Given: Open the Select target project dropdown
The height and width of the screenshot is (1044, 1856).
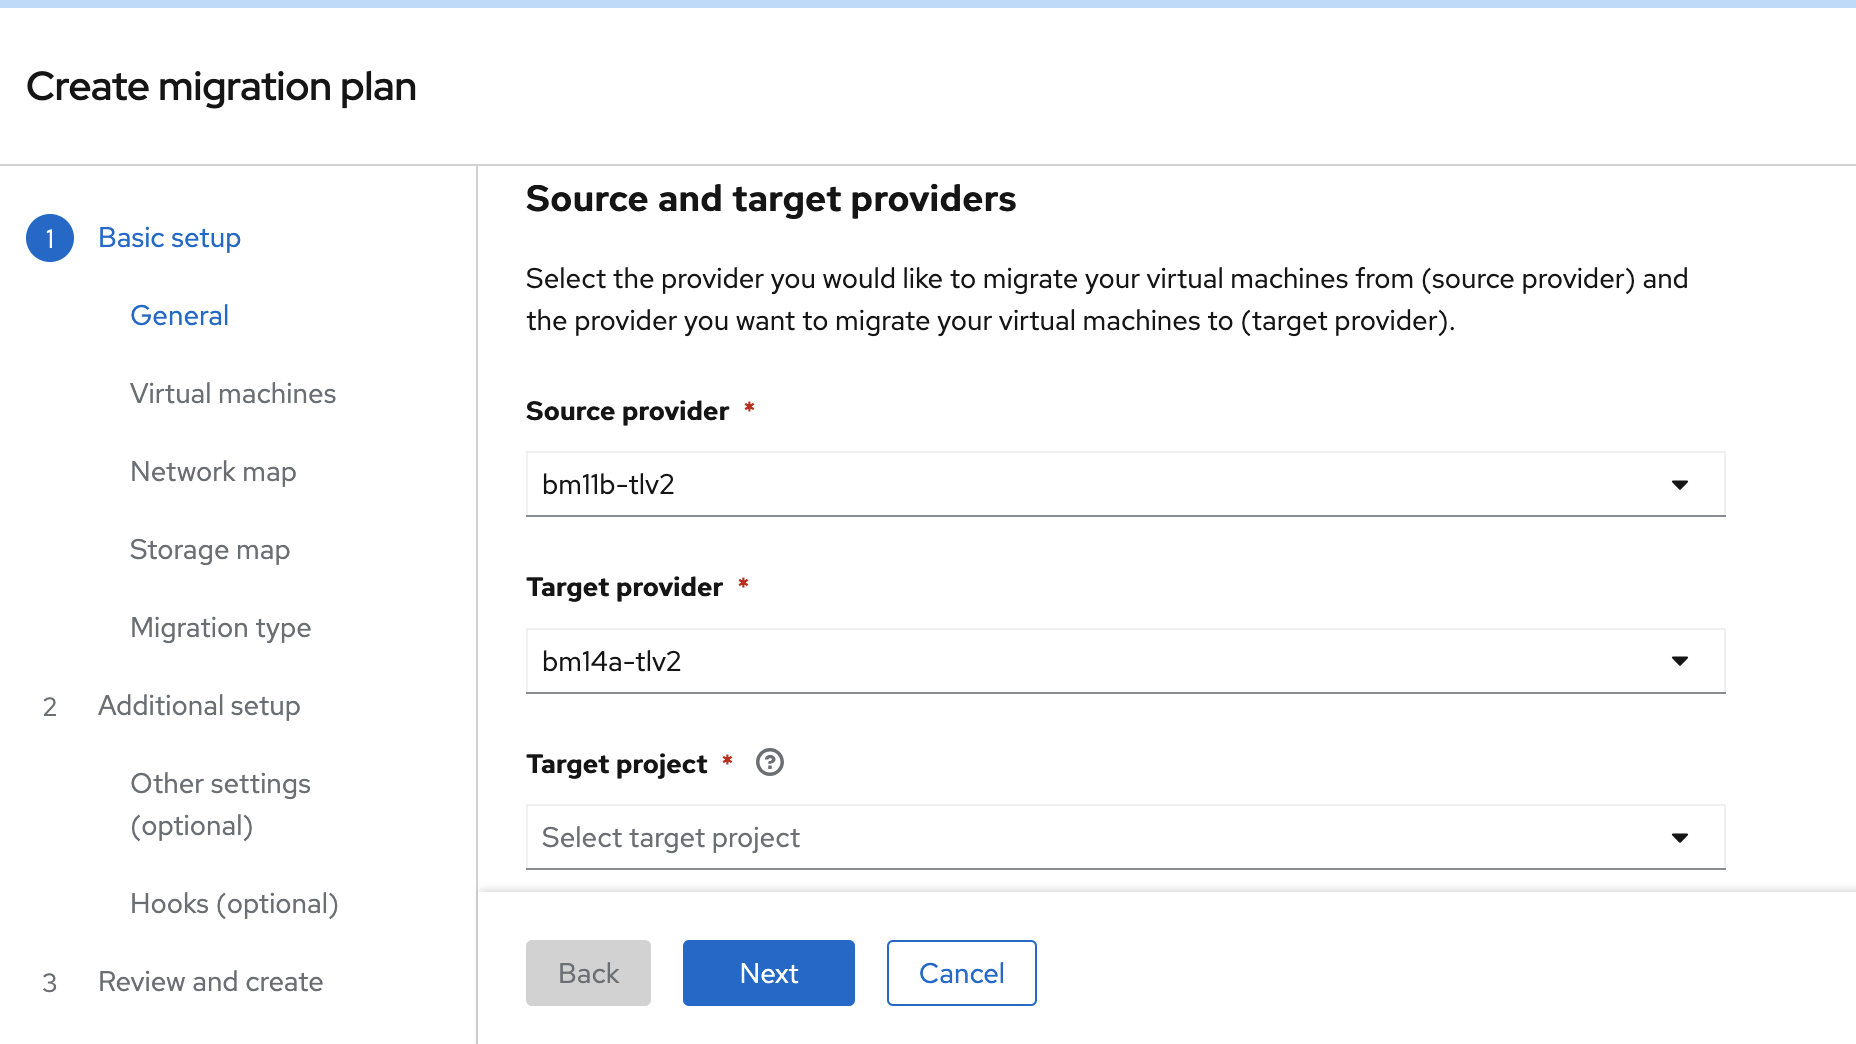Looking at the screenshot, I should click(x=1125, y=838).
